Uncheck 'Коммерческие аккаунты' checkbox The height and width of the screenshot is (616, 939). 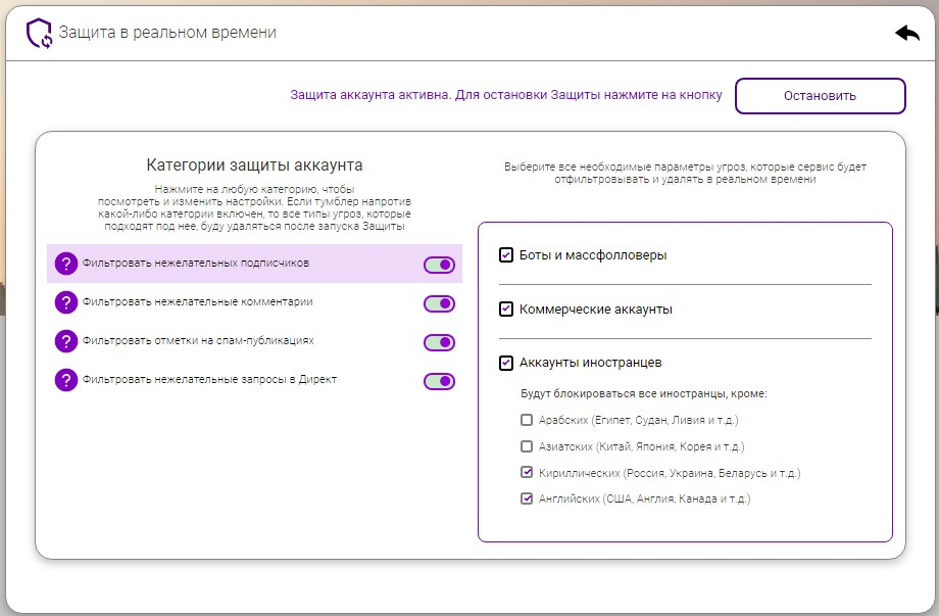tap(506, 310)
